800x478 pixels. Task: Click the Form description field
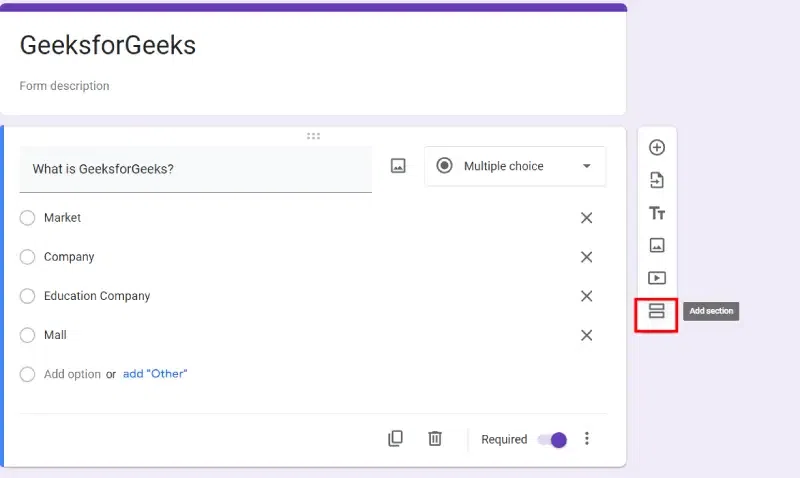tap(64, 86)
